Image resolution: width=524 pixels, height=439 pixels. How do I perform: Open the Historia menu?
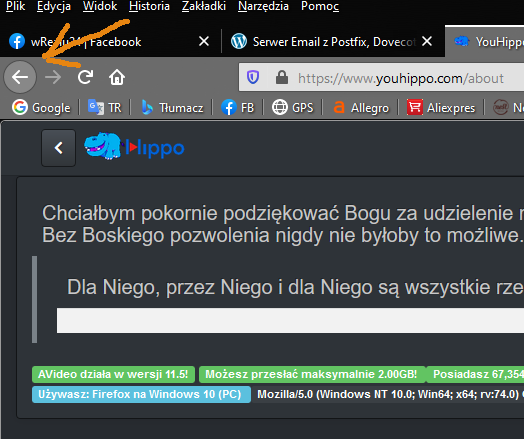(149, 6)
